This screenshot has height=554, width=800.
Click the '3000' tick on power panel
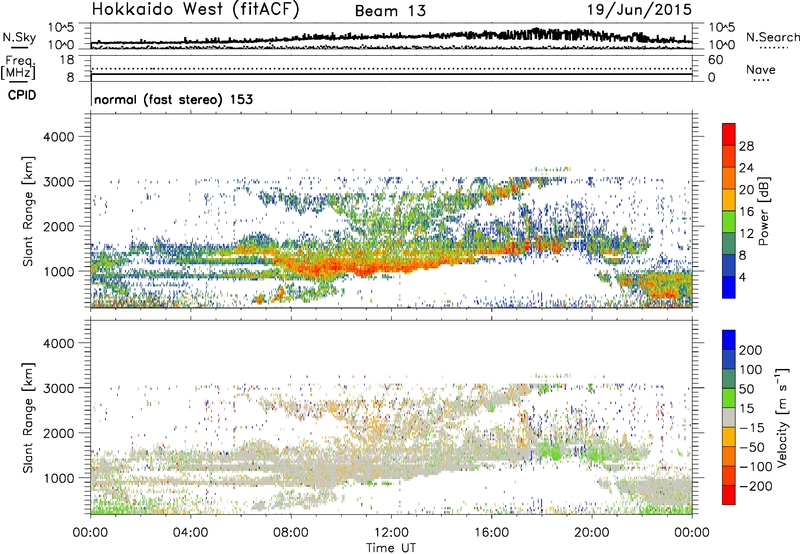tap(58, 182)
